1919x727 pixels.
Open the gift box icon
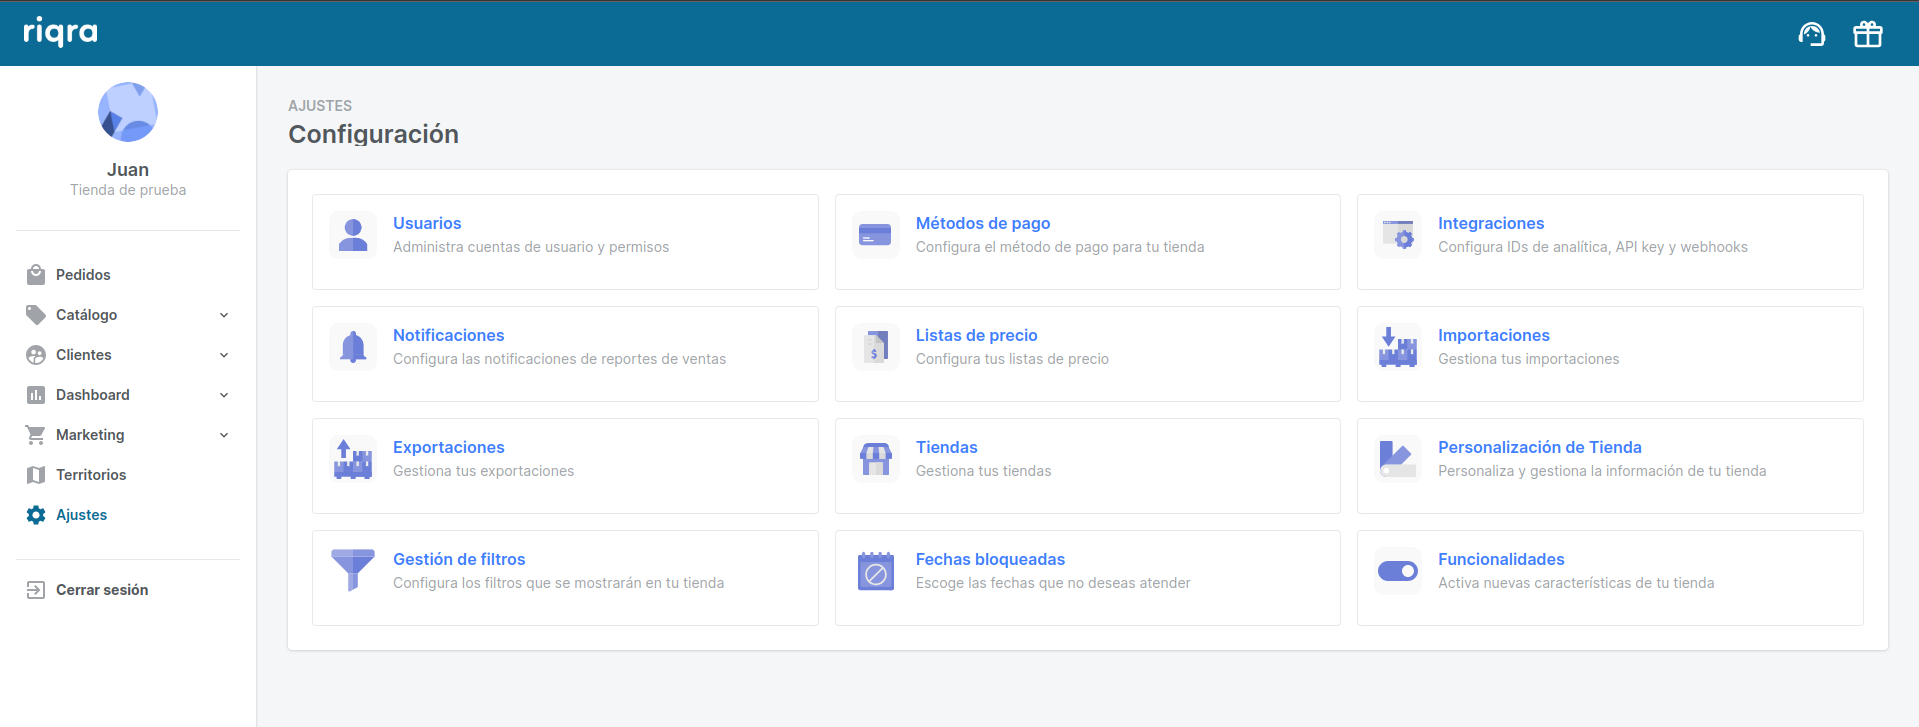pyautogui.click(x=1868, y=34)
